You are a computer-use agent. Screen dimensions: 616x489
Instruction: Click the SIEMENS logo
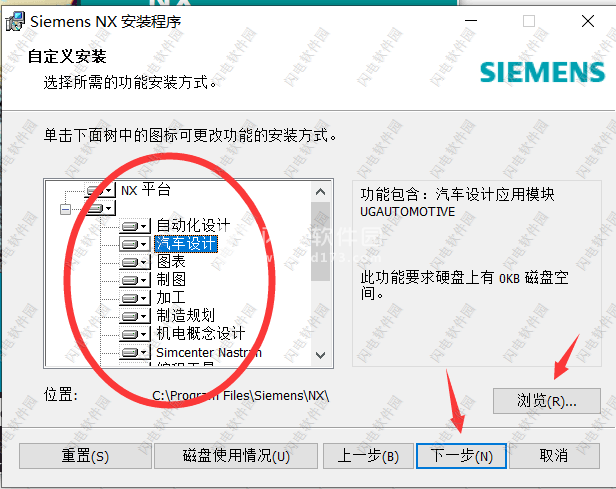click(542, 72)
